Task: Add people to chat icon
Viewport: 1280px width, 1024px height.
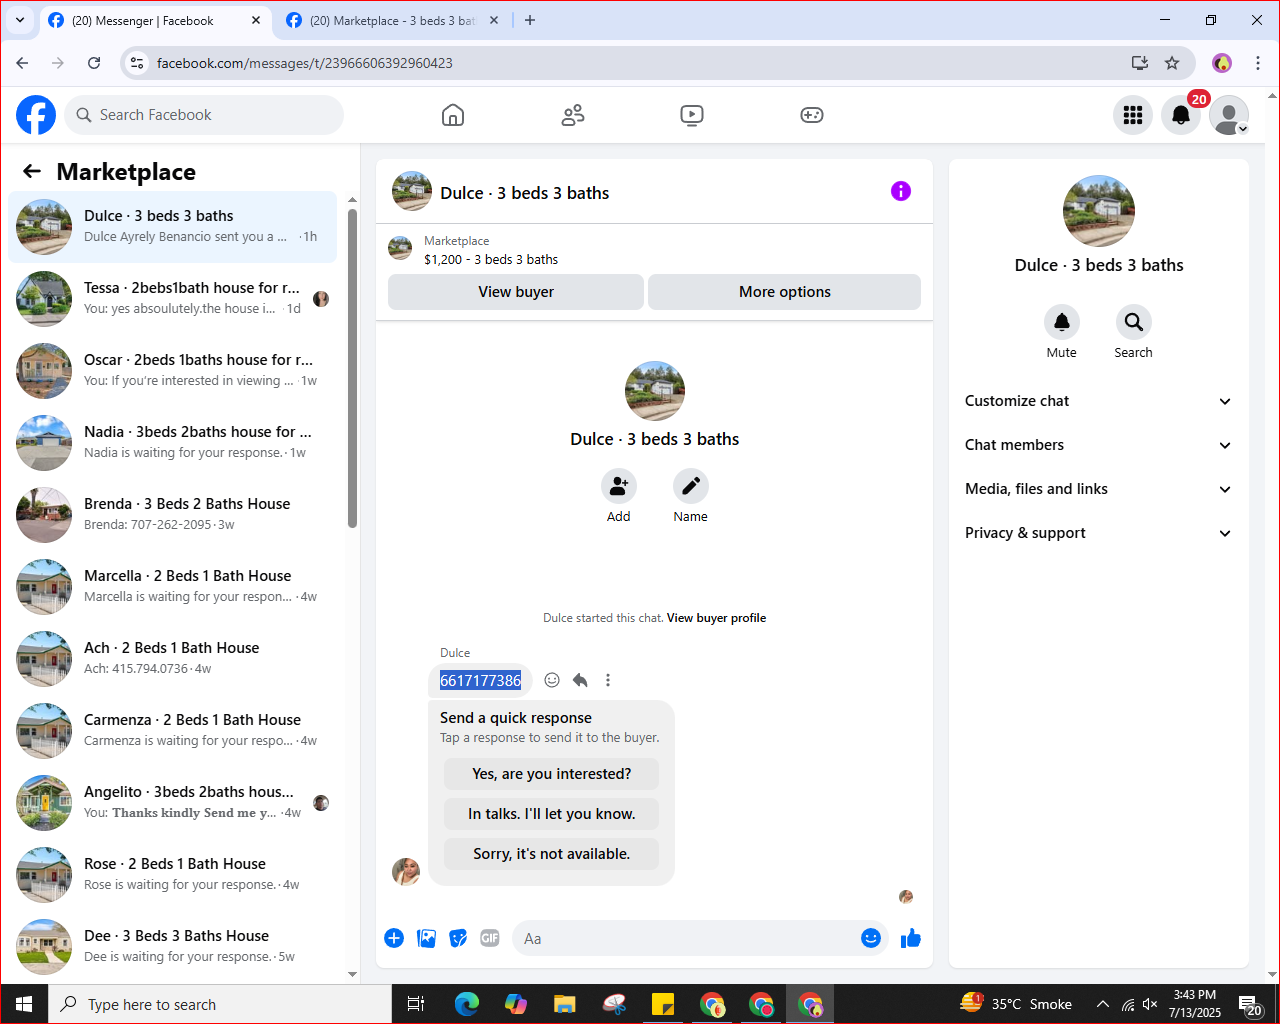Action: pos(619,486)
